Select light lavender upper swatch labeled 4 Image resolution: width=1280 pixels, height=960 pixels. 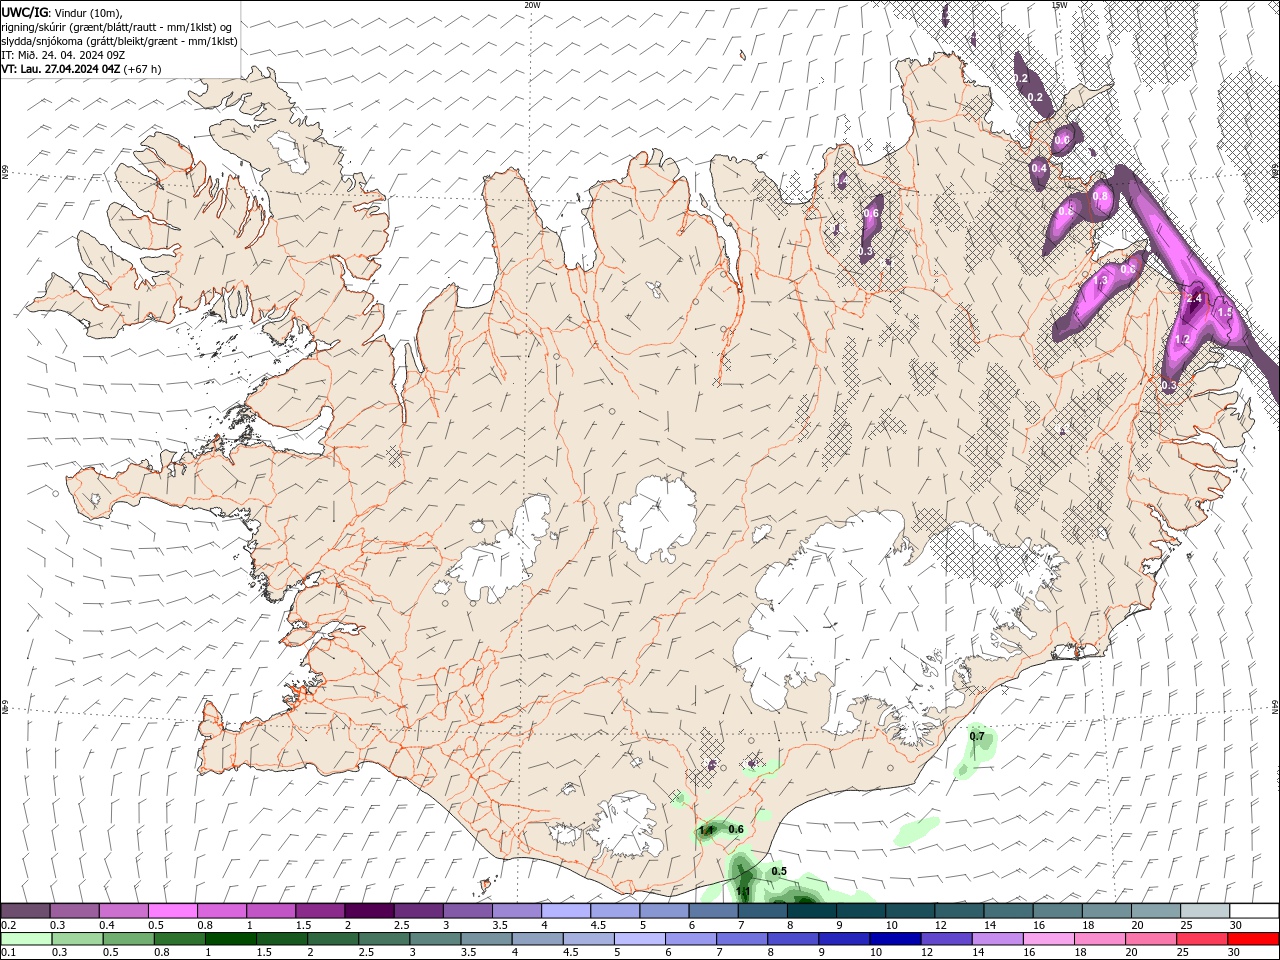(x=566, y=910)
